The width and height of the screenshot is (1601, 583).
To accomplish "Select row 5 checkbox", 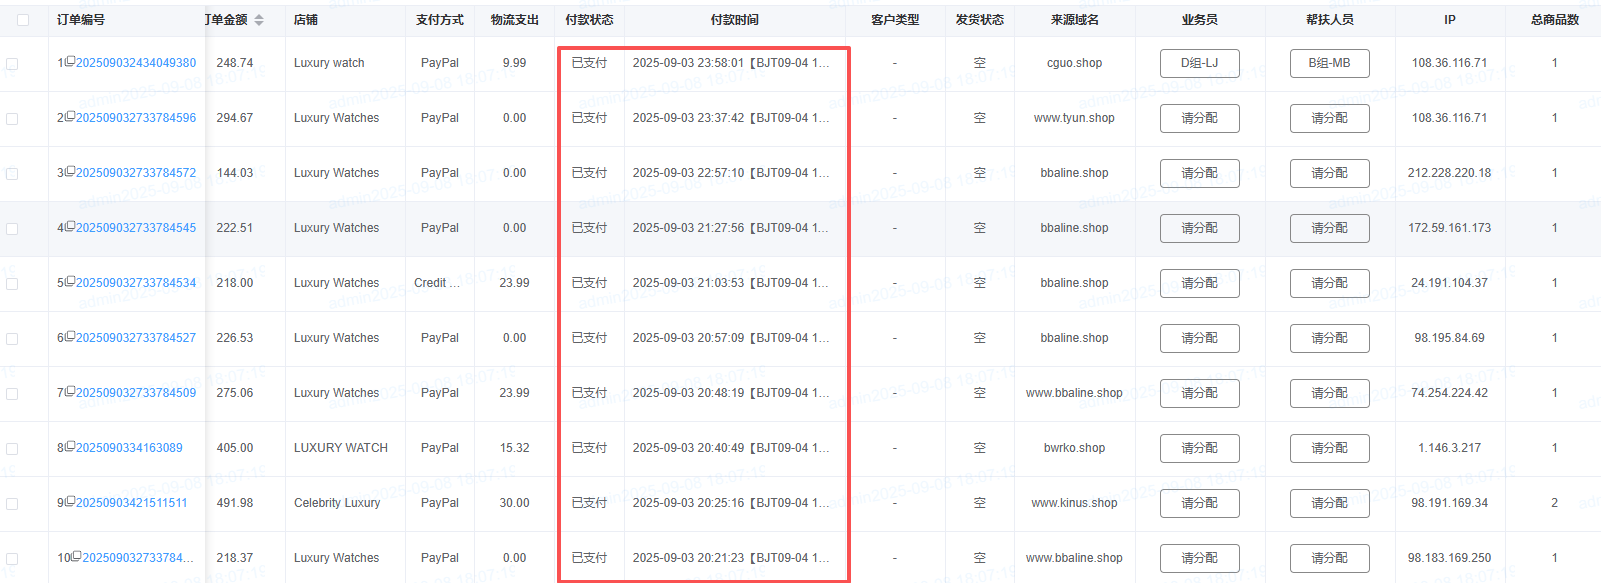I will coord(12,283).
